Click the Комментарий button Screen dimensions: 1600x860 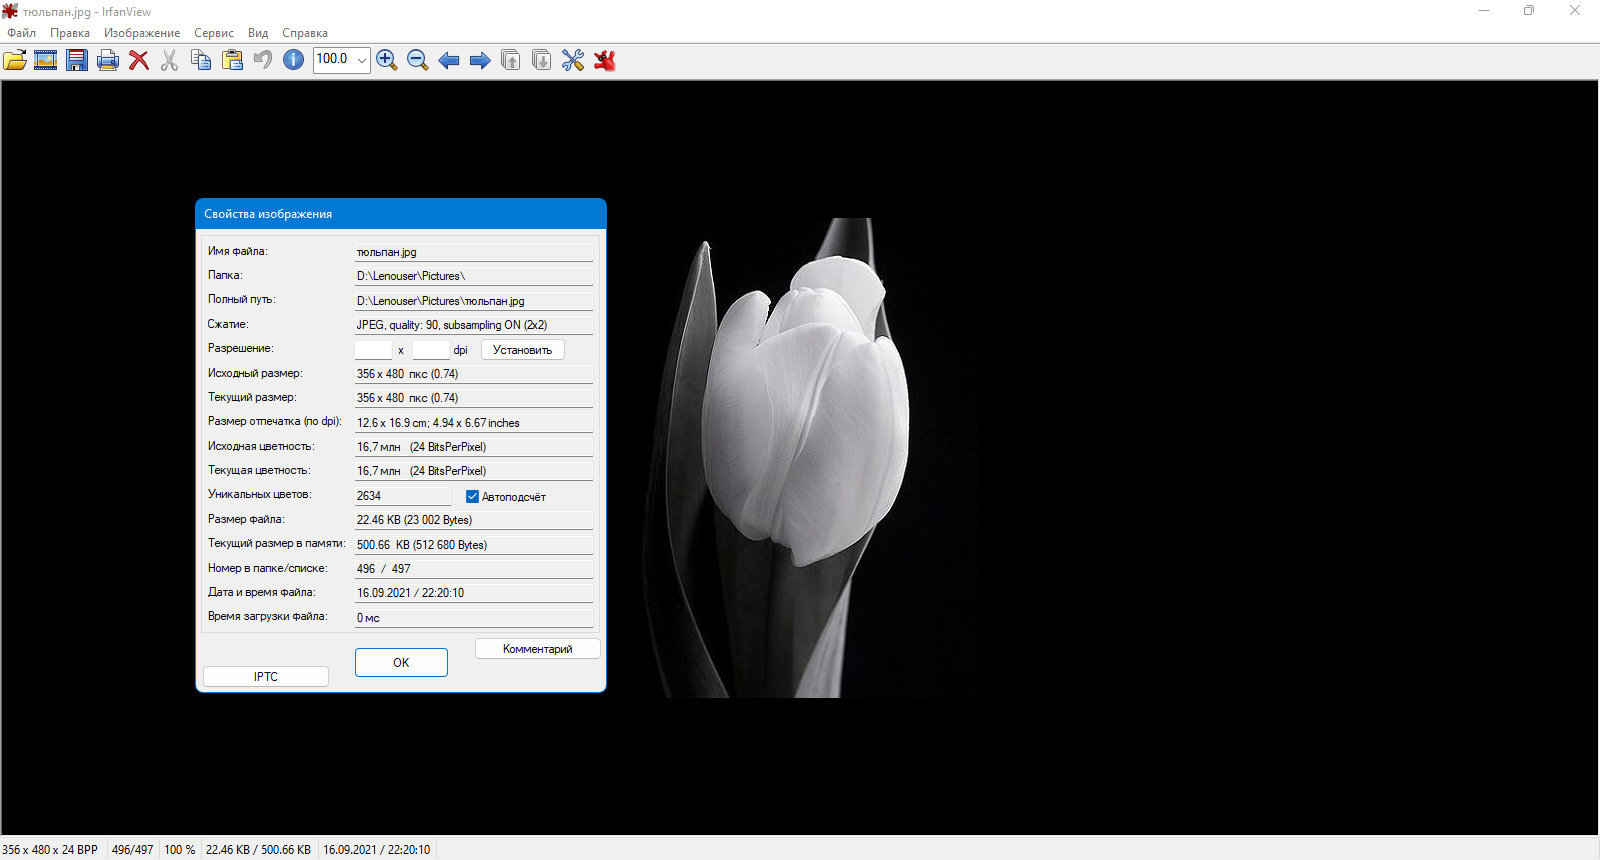537,649
